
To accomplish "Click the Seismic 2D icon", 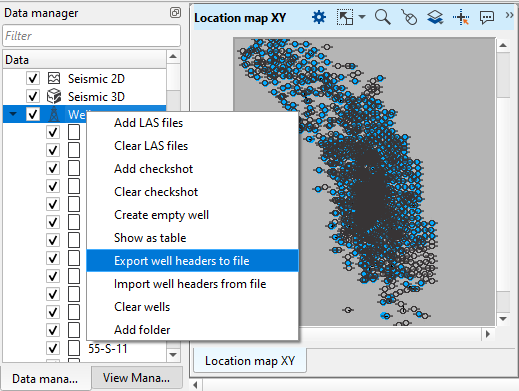I will (54, 78).
